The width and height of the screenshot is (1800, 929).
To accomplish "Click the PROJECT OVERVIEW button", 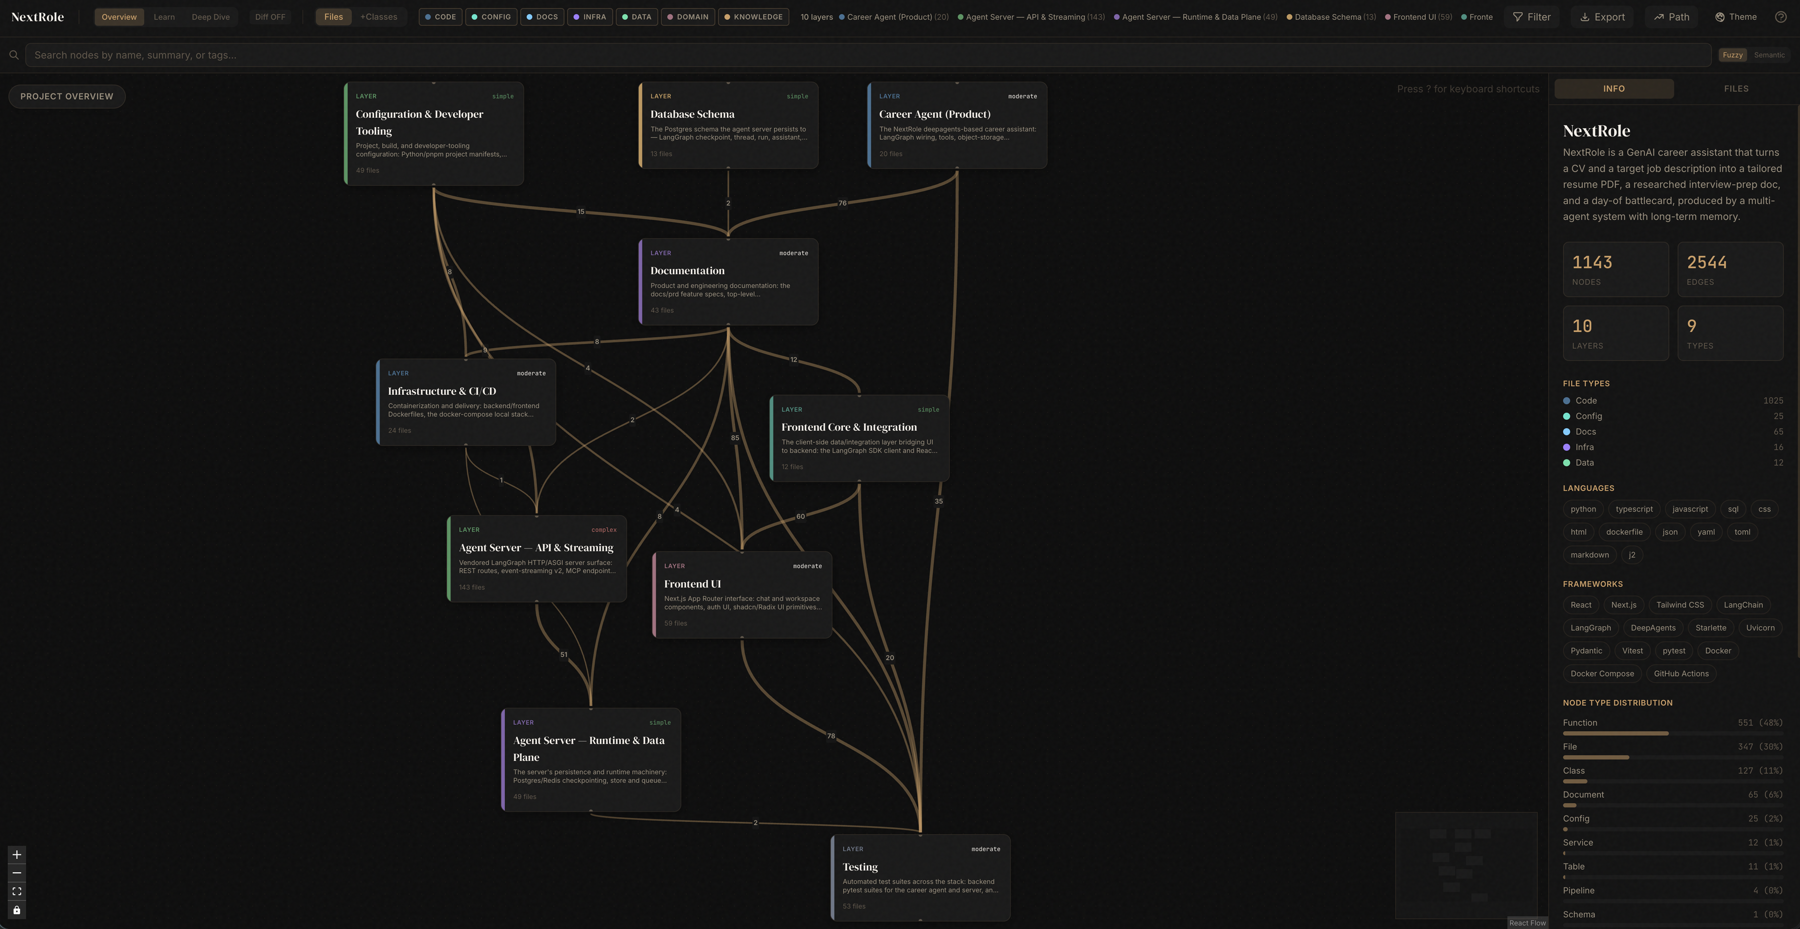I will click(x=67, y=96).
